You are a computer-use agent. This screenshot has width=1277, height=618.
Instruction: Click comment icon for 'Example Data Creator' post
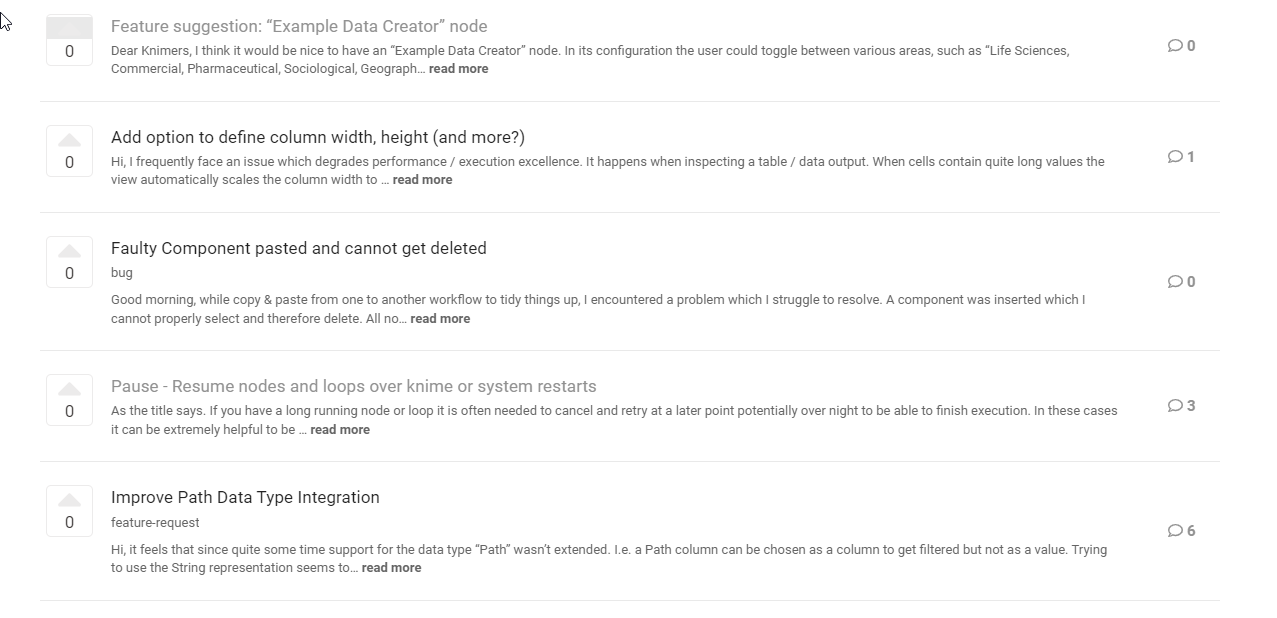[1175, 46]
